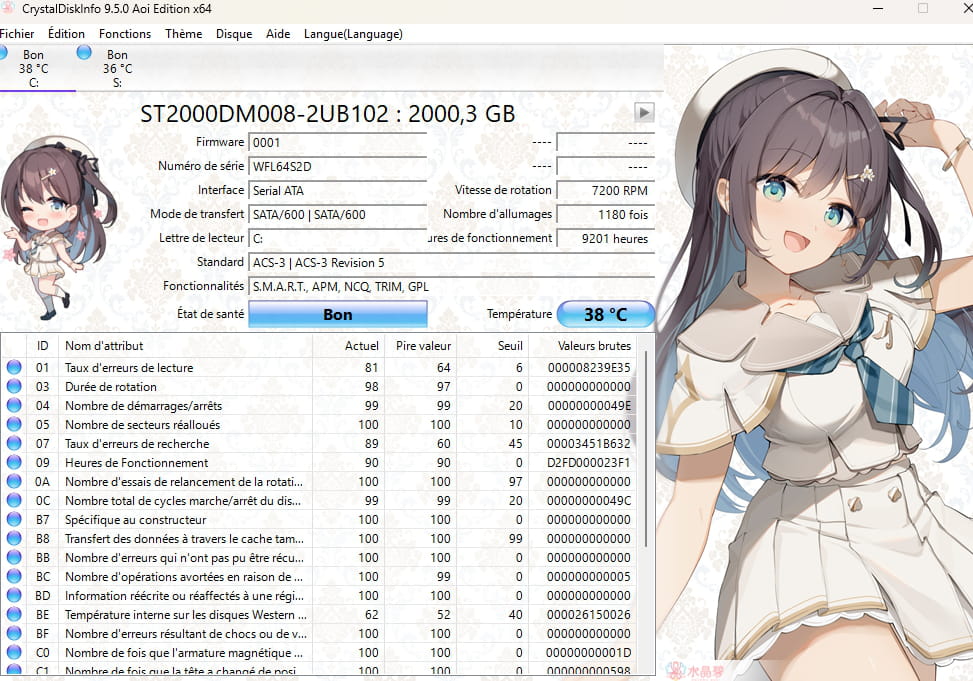Click the 38 °C temperature button
Screen dimensions: 973x681
click(x=606, y=314)
